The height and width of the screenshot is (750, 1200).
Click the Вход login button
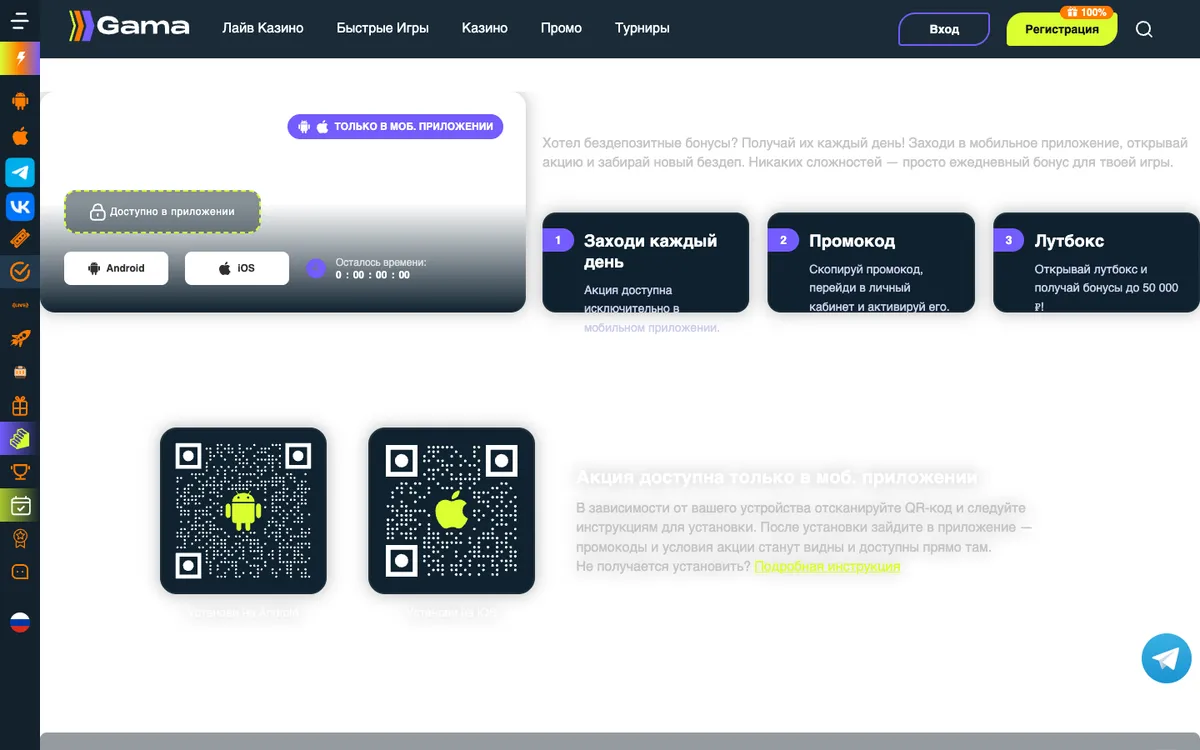pos(944,29)
